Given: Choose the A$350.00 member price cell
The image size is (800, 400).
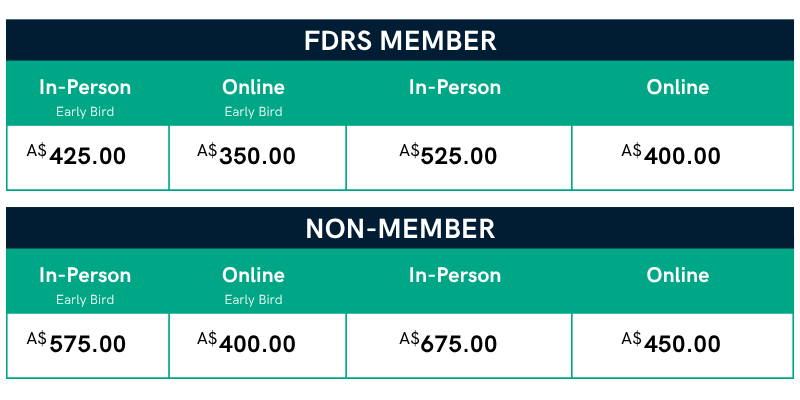Looking at the screenshot, I should click(258, 158).
